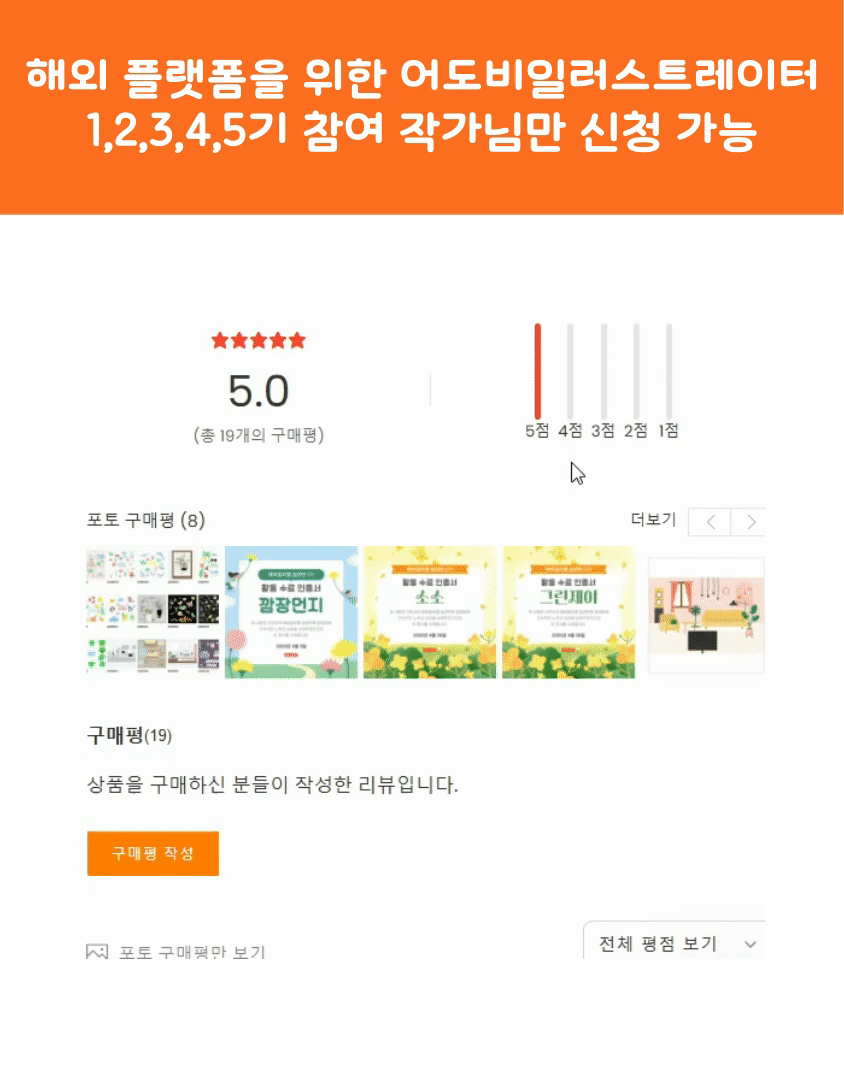Select the red 5점 rating bar
This screenshot has height=1080, width=844.
click(537, 371)
